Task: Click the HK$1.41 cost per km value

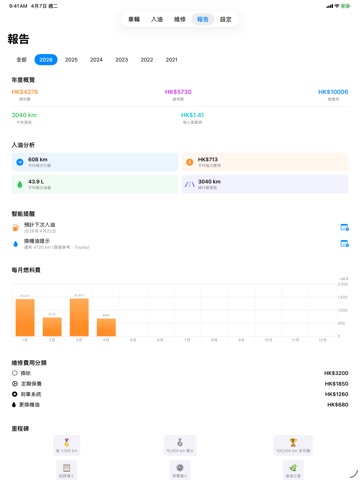Action: coord(192,115)
